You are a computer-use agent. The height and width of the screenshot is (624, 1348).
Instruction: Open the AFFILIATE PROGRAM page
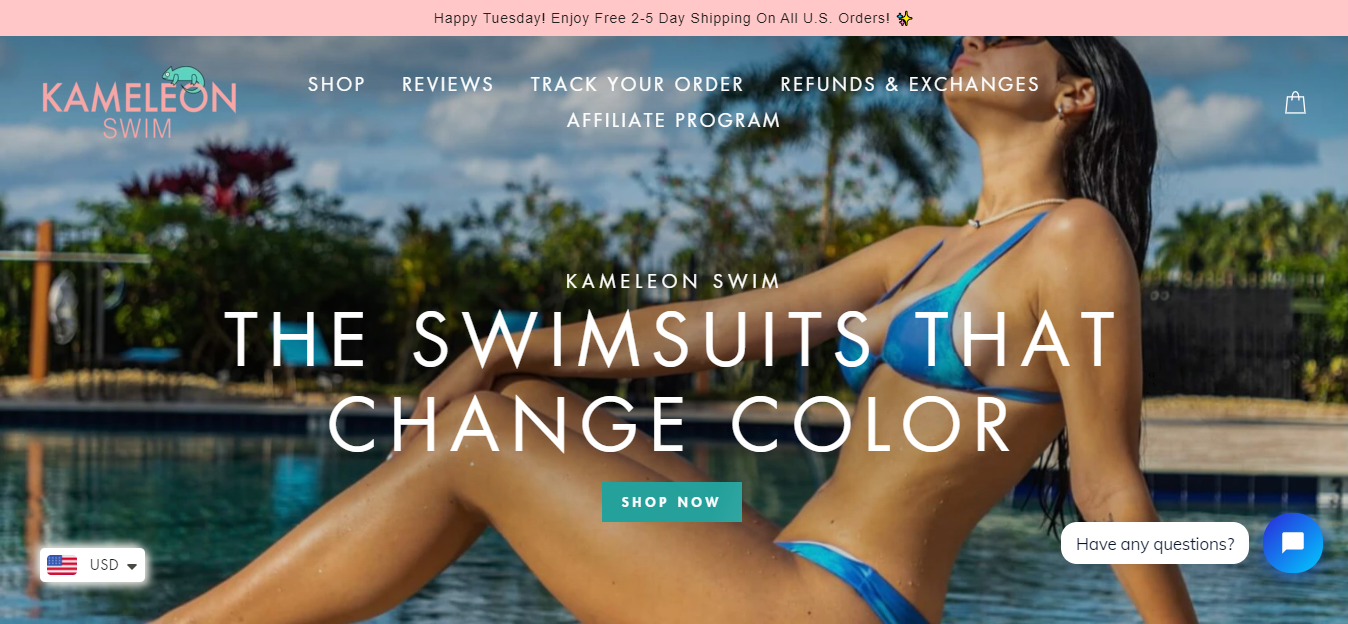click(x=674, y=120)
